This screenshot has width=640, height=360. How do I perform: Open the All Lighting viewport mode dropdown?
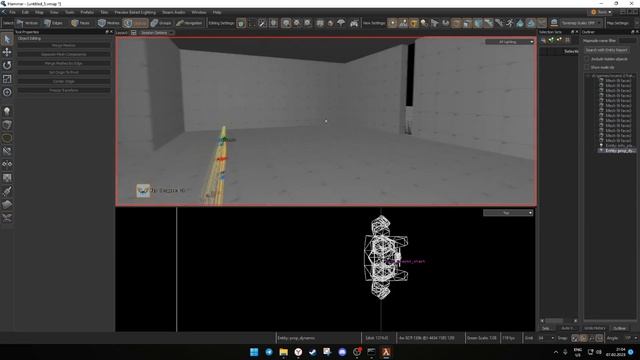point(509,42)
